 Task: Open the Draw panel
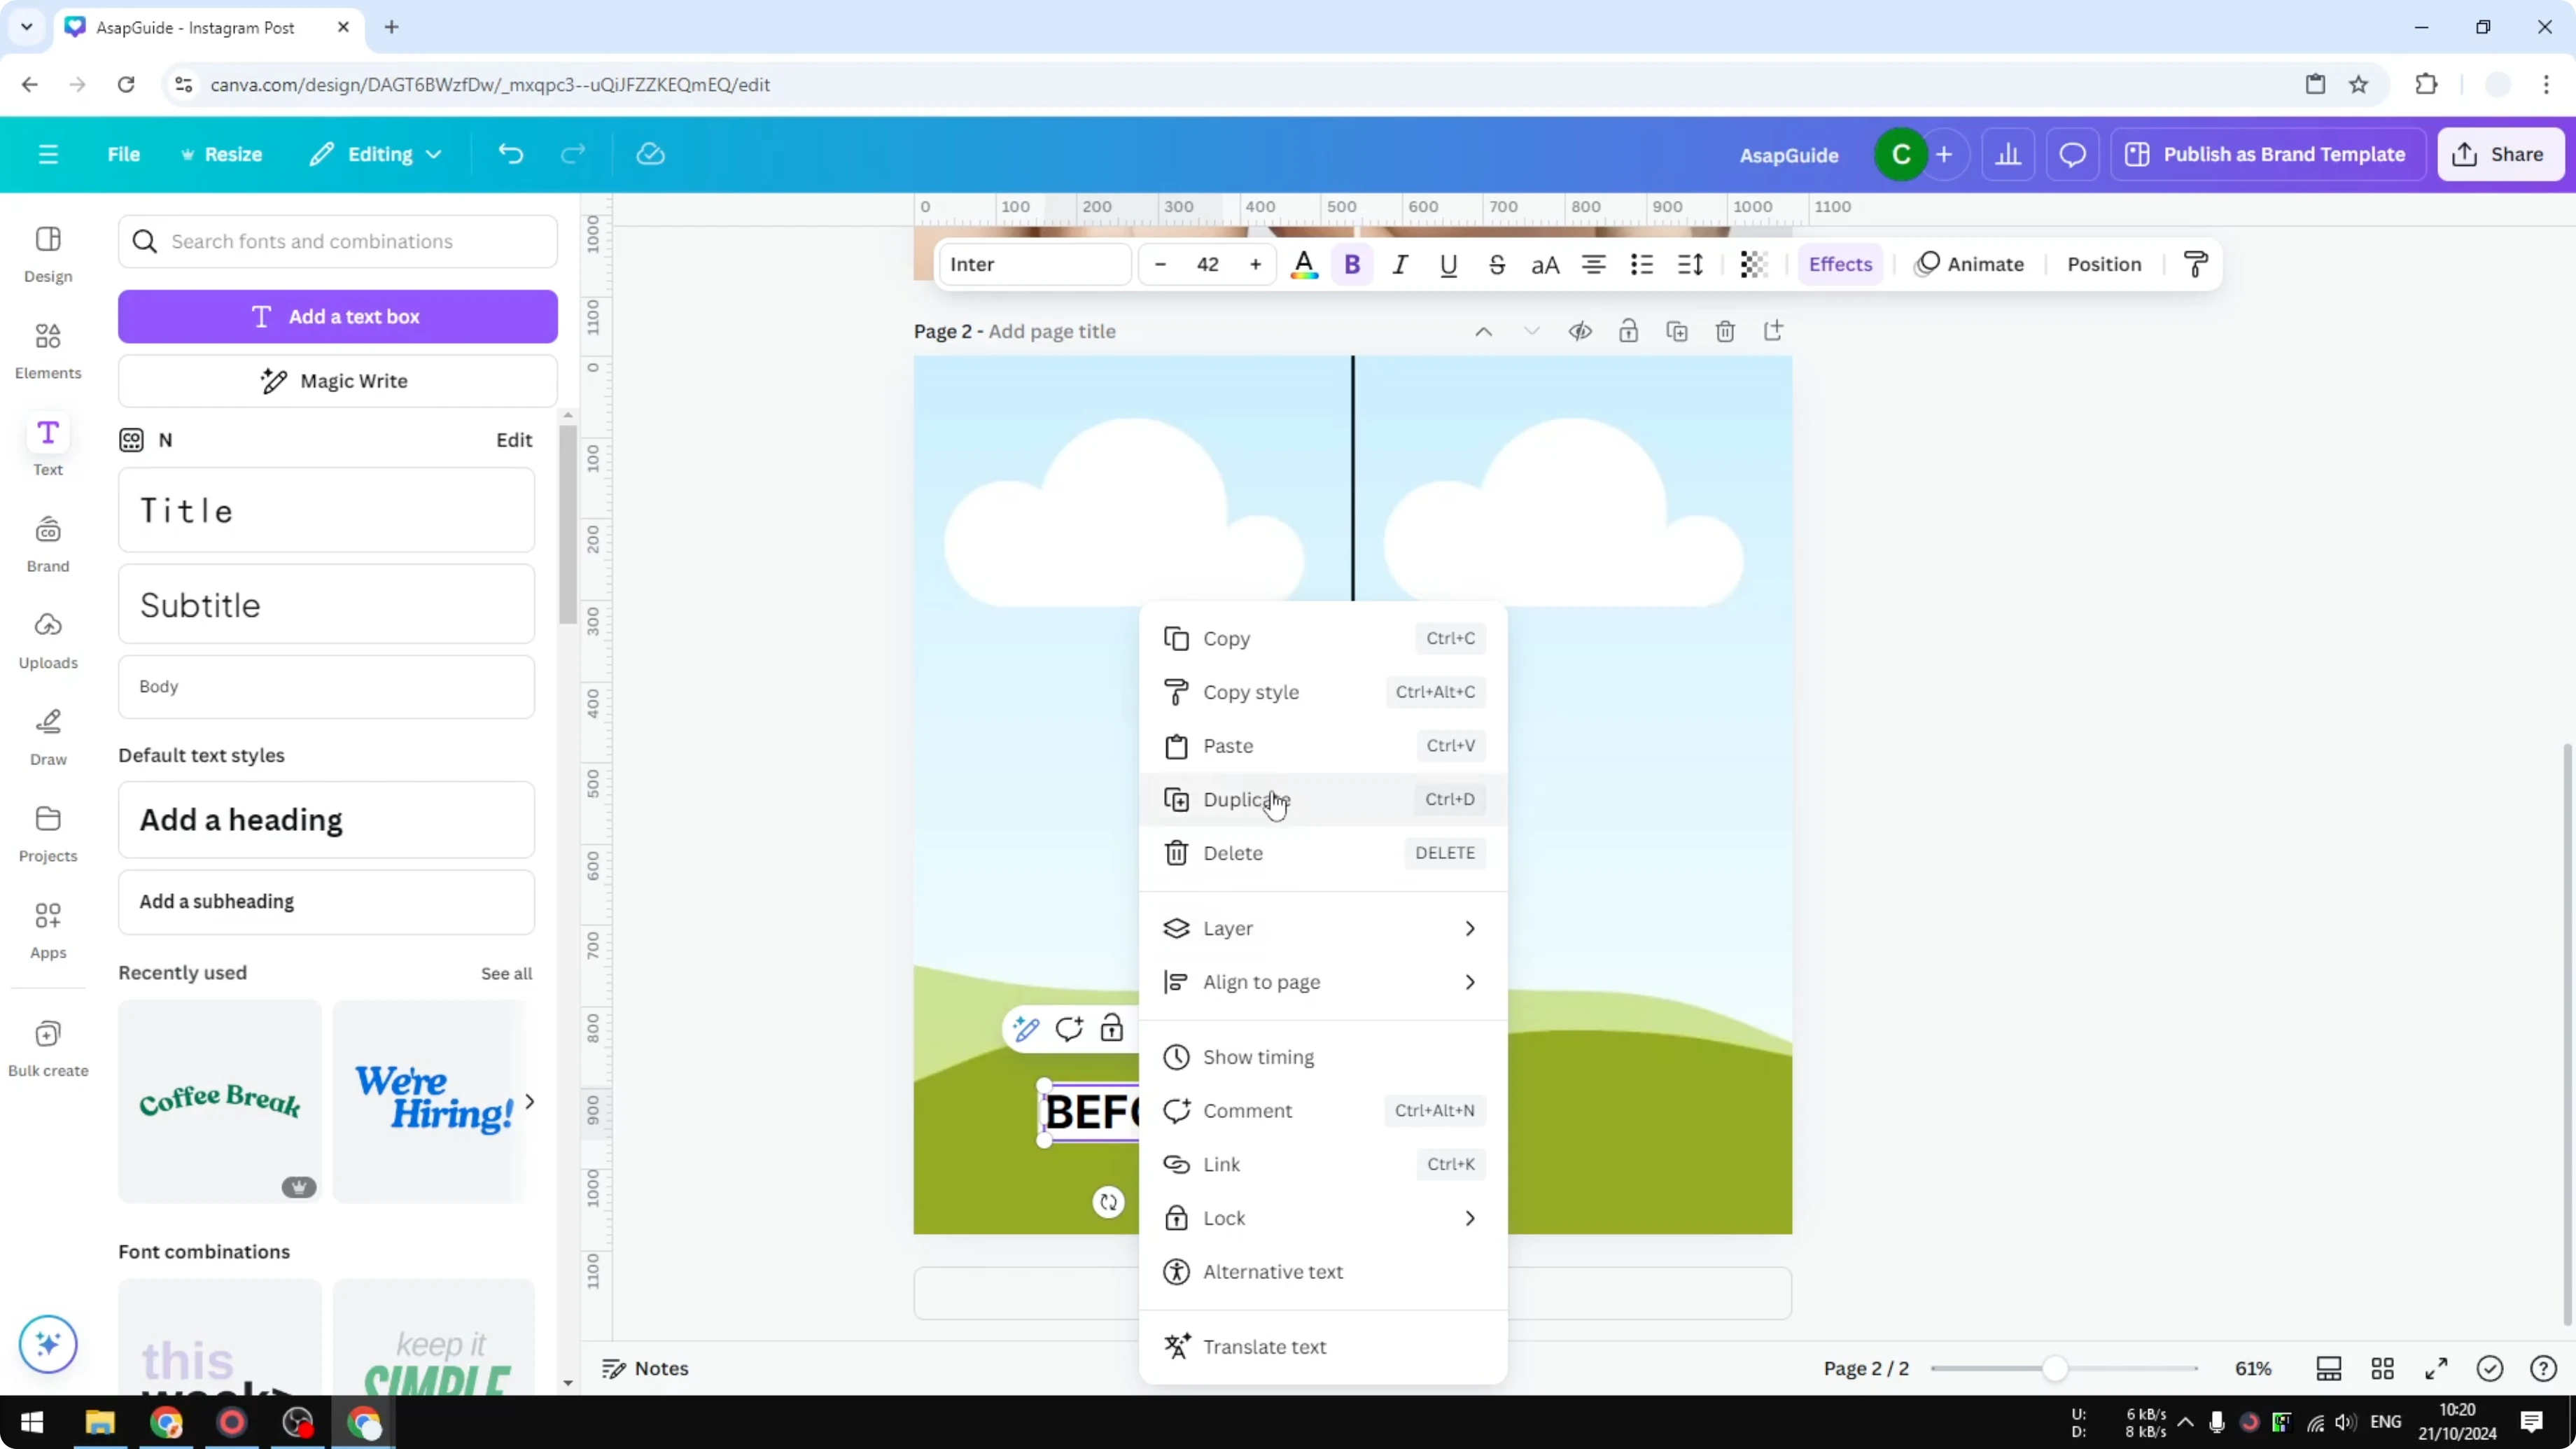[47, 735]
